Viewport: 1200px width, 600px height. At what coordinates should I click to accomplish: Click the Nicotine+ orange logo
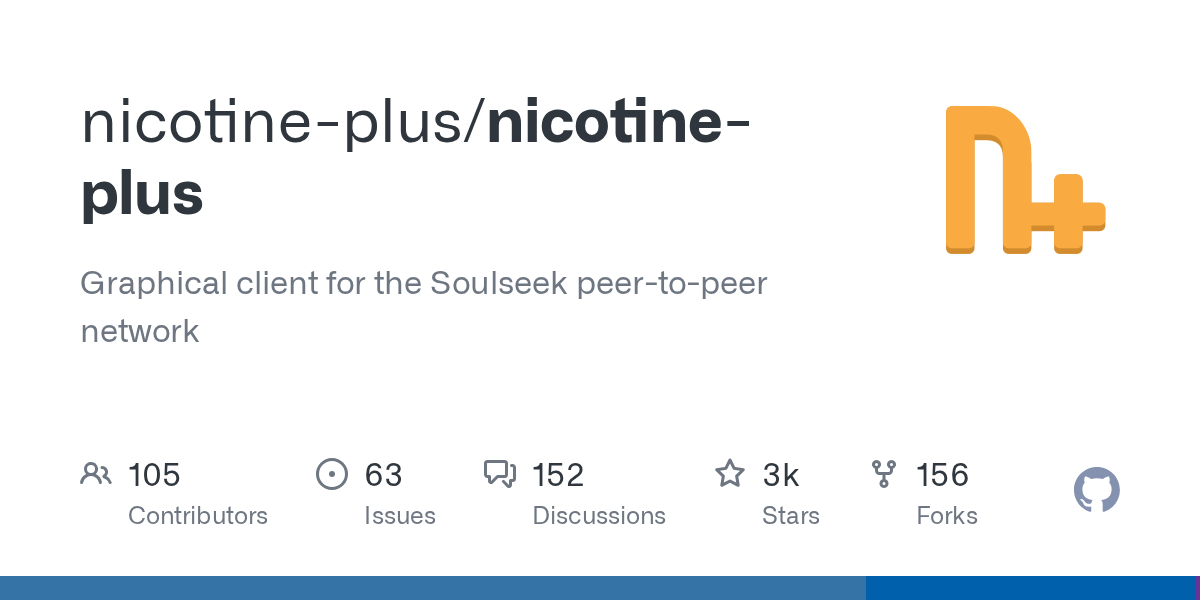1024,180
